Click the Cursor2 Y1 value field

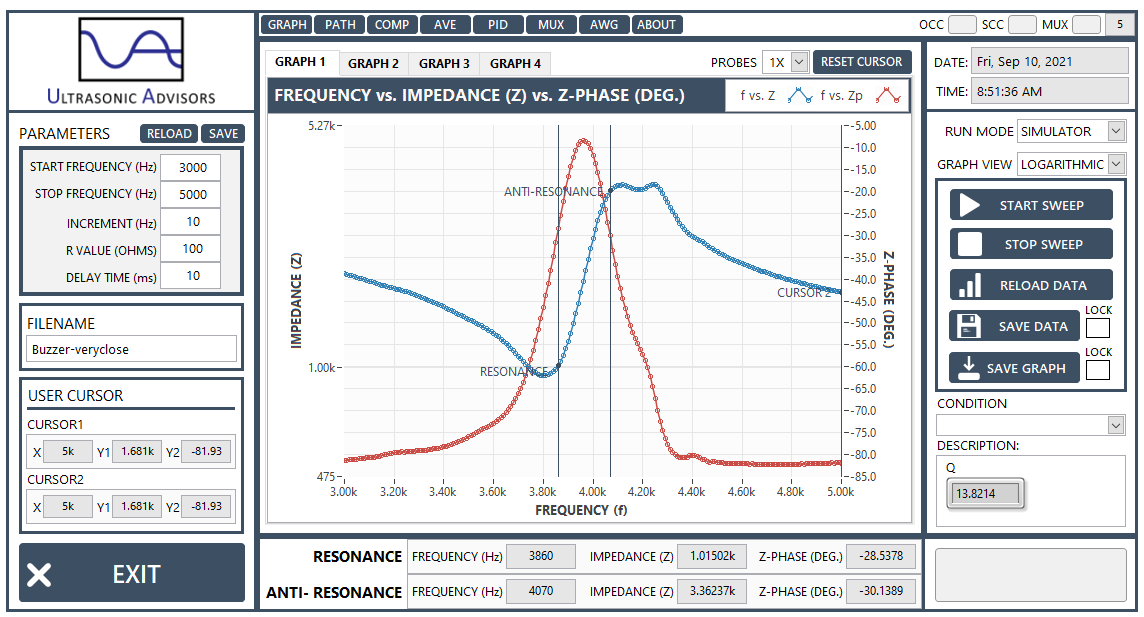137,506
